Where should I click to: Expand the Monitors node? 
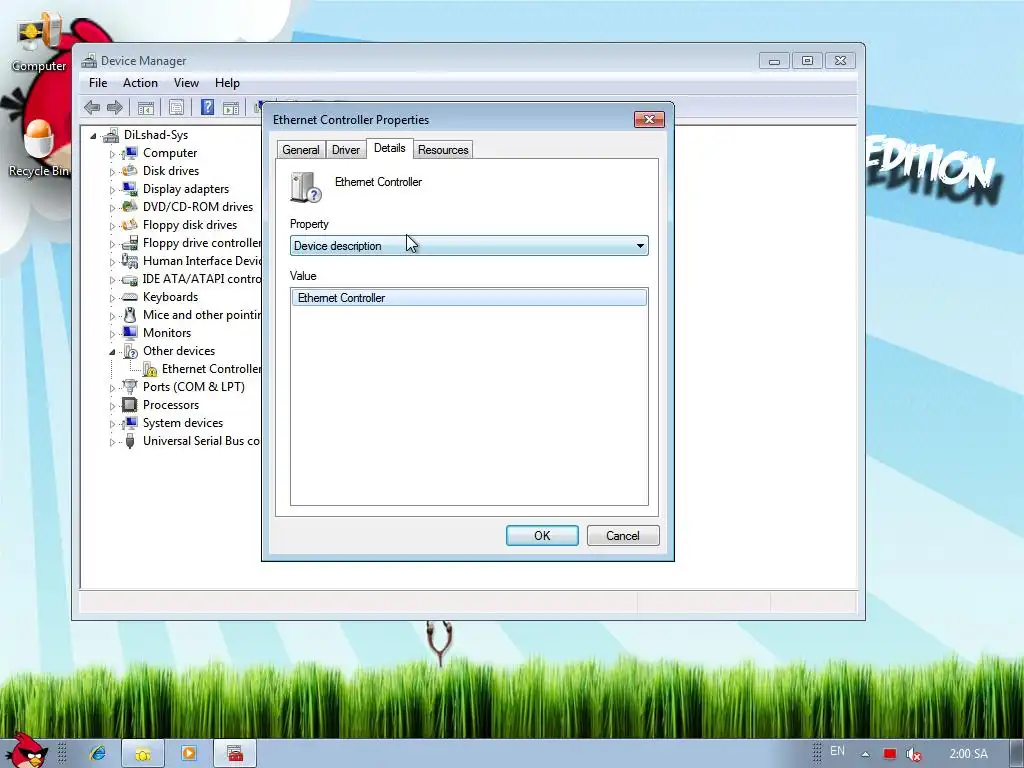click(112, 334)
